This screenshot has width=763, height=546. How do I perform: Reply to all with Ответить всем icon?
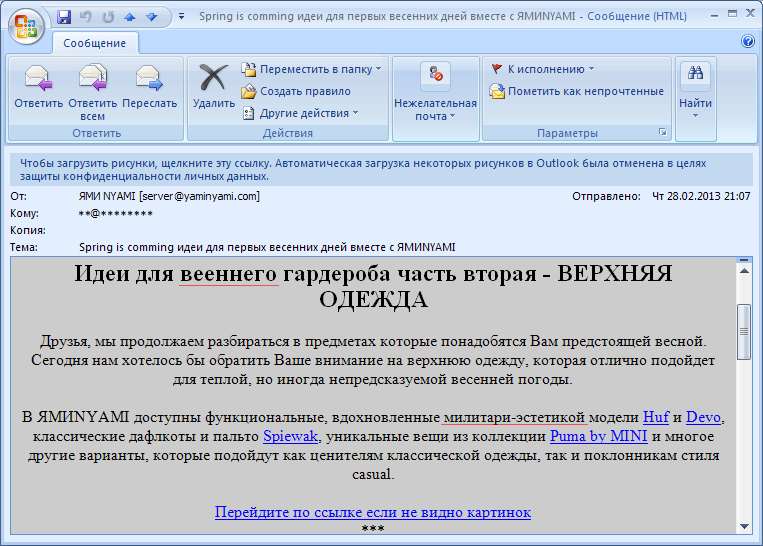[92, 78]
